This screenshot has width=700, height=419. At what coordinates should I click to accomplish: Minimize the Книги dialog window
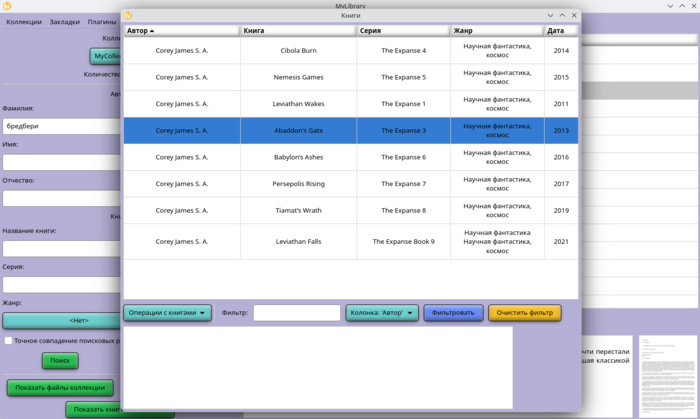tap(550, 16)
